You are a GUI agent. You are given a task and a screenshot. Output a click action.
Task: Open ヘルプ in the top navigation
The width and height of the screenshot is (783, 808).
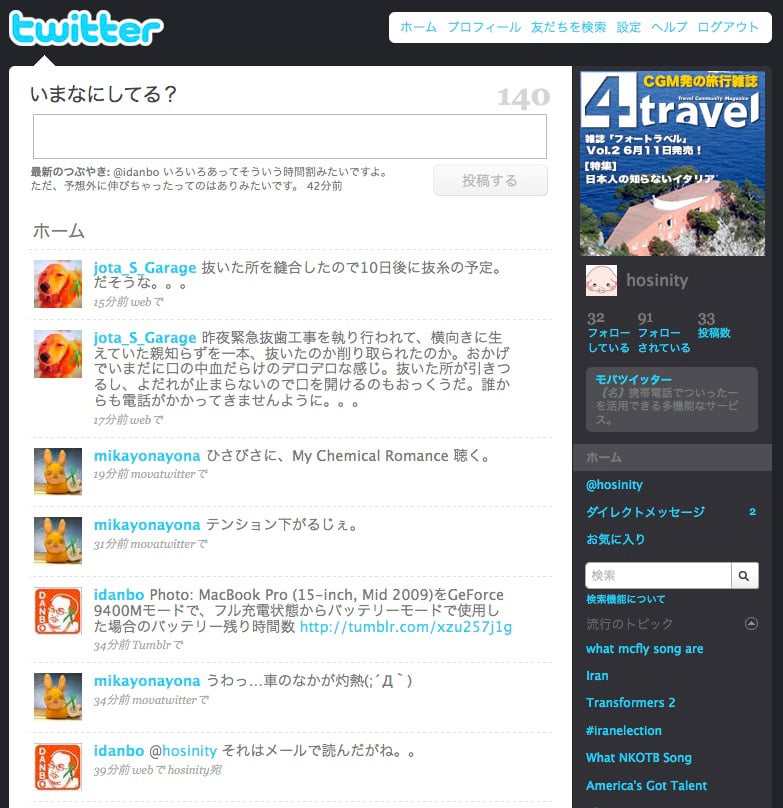point(669,27)
